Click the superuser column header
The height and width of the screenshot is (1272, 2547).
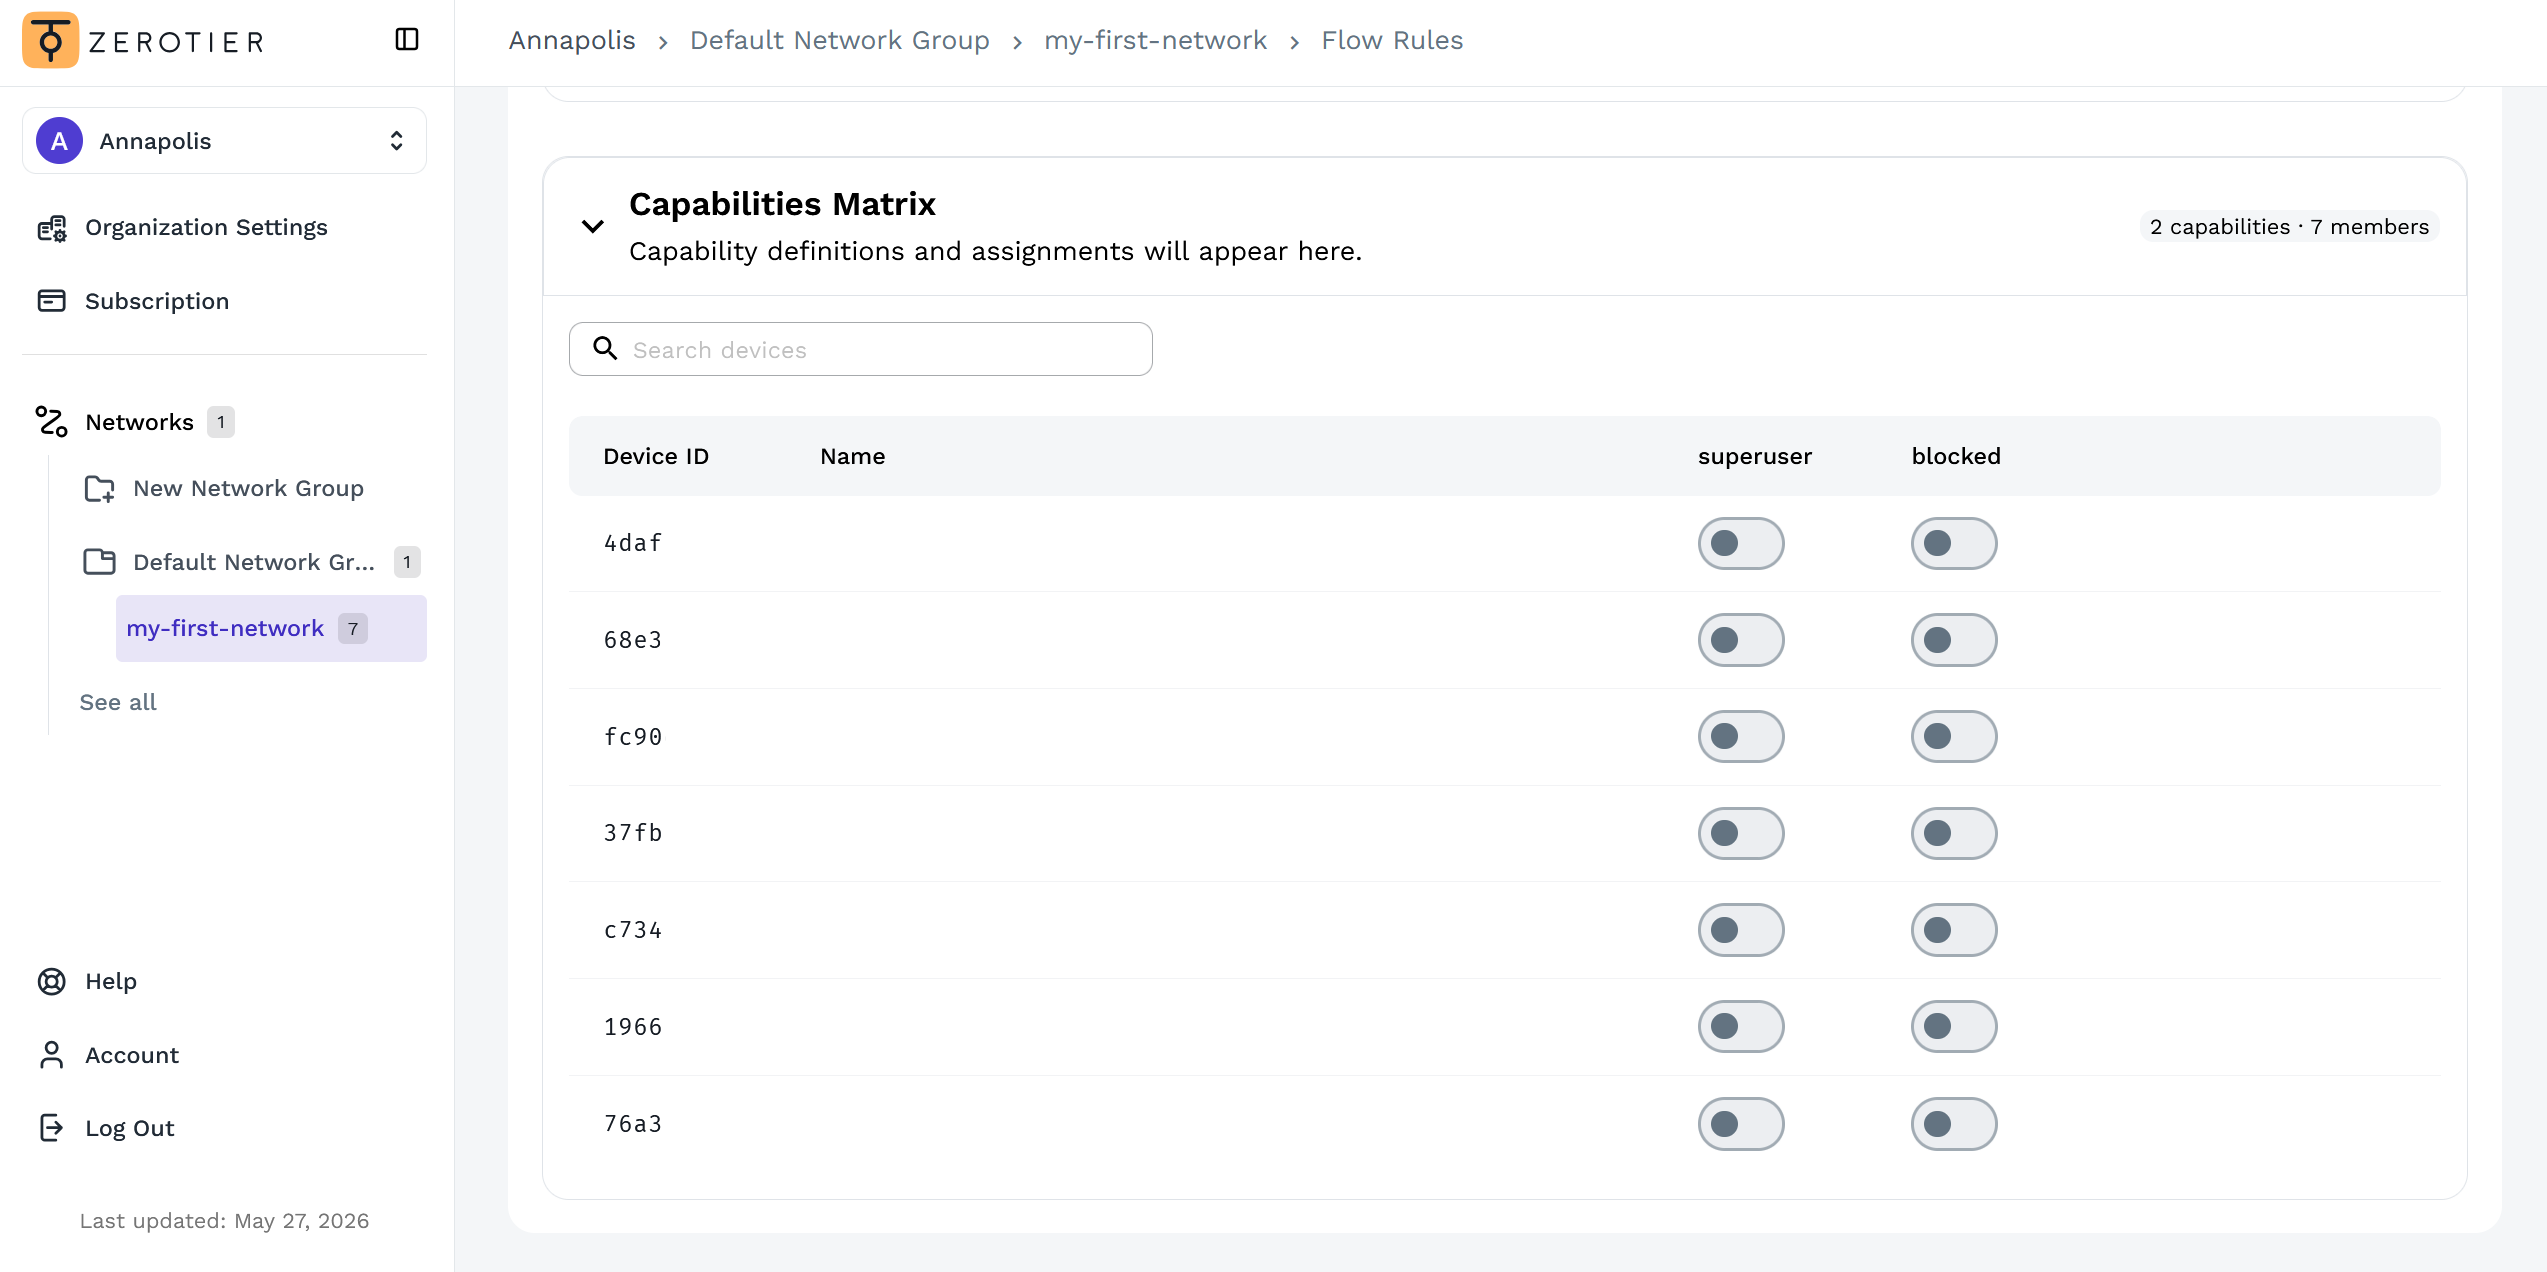(1755, 457)
